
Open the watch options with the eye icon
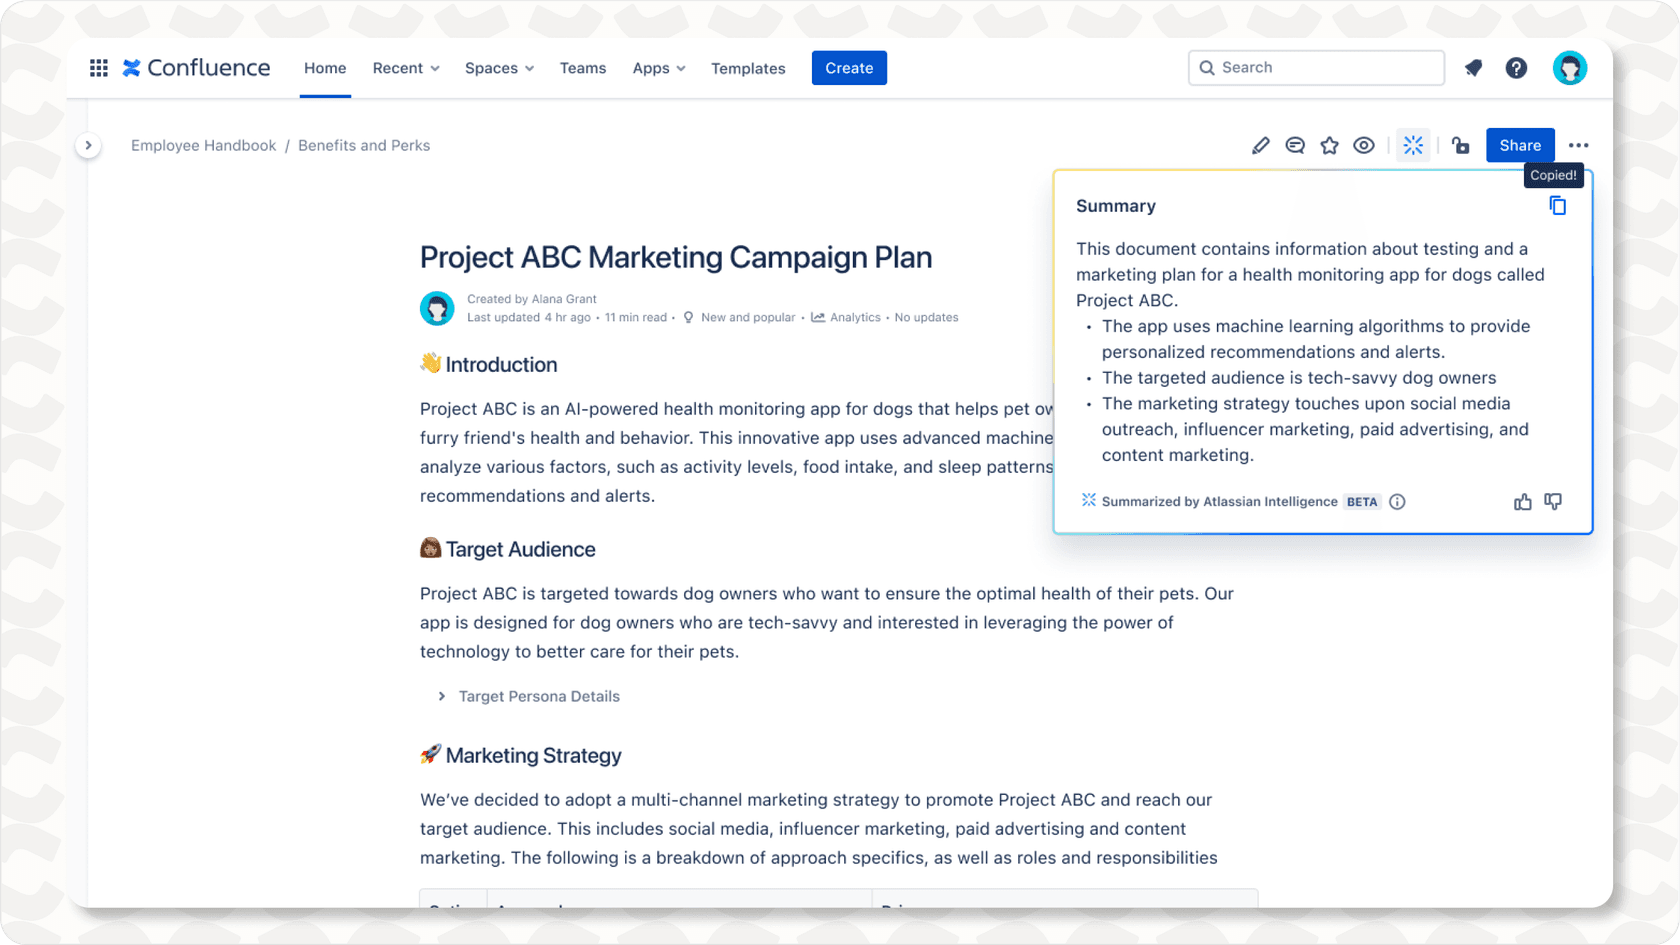pos(1364,145)
